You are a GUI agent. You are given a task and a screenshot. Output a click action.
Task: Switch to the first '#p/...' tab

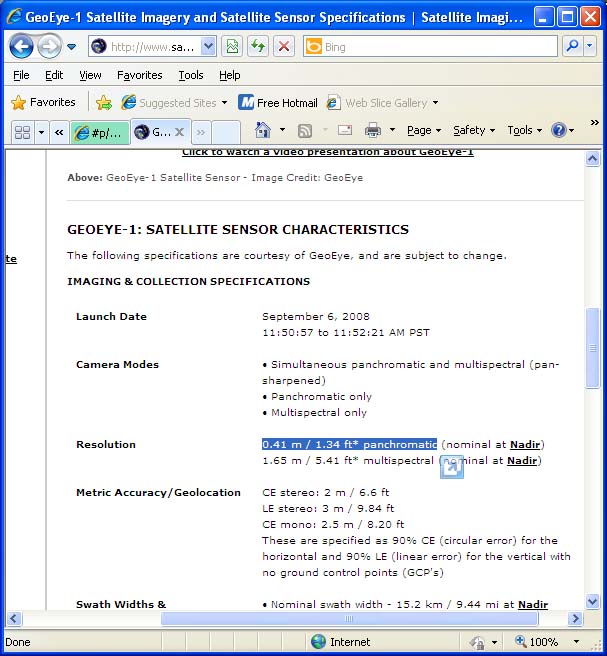tap(99, 132)
